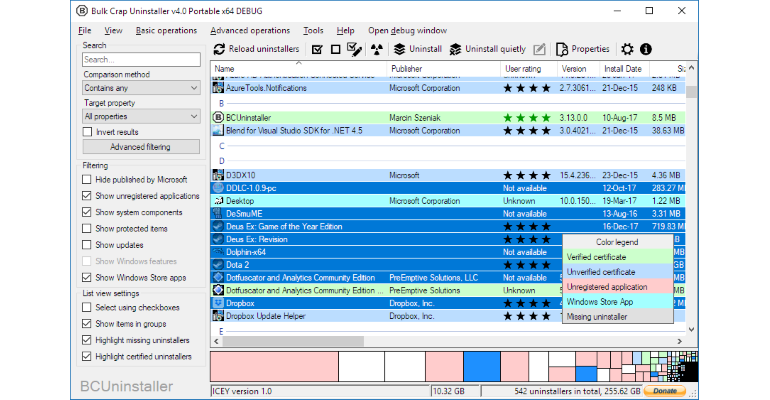The image size is (770, 400).
Task: Collapse the B group header
Action: click(221, 104)
